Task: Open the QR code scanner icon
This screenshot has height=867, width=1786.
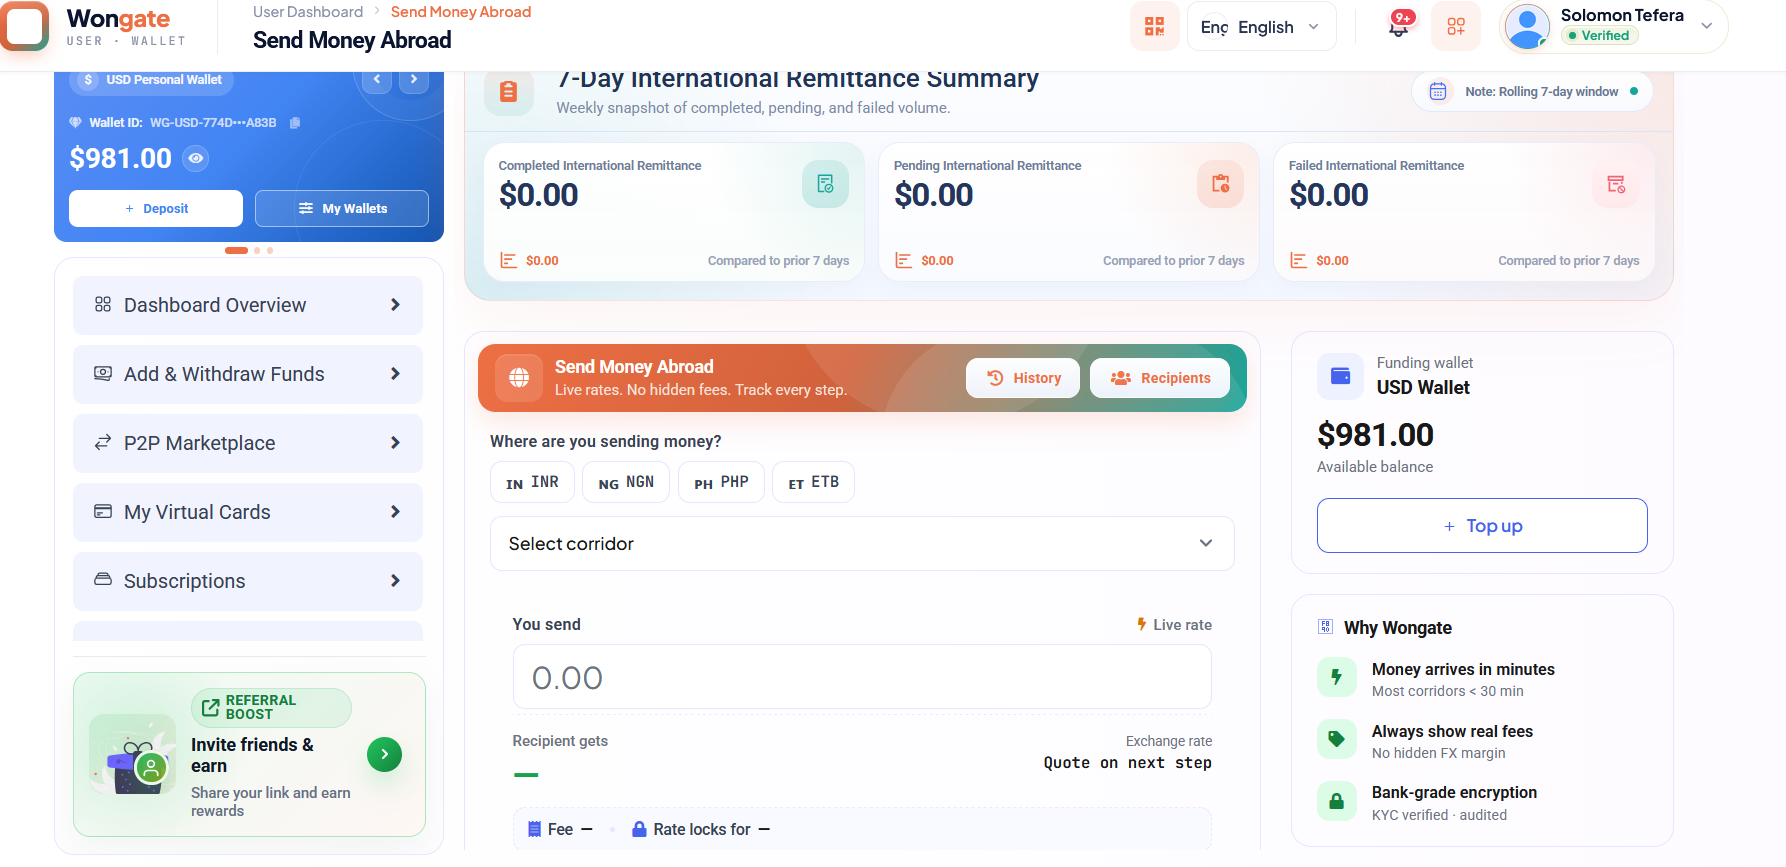Action: tap(1154, 27)
